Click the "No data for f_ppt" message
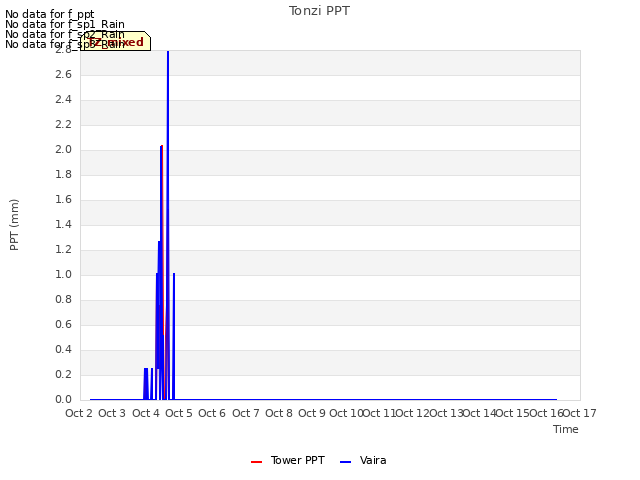Image resolution: width=640 pixels, height=480 pixels. click(49, 14)
